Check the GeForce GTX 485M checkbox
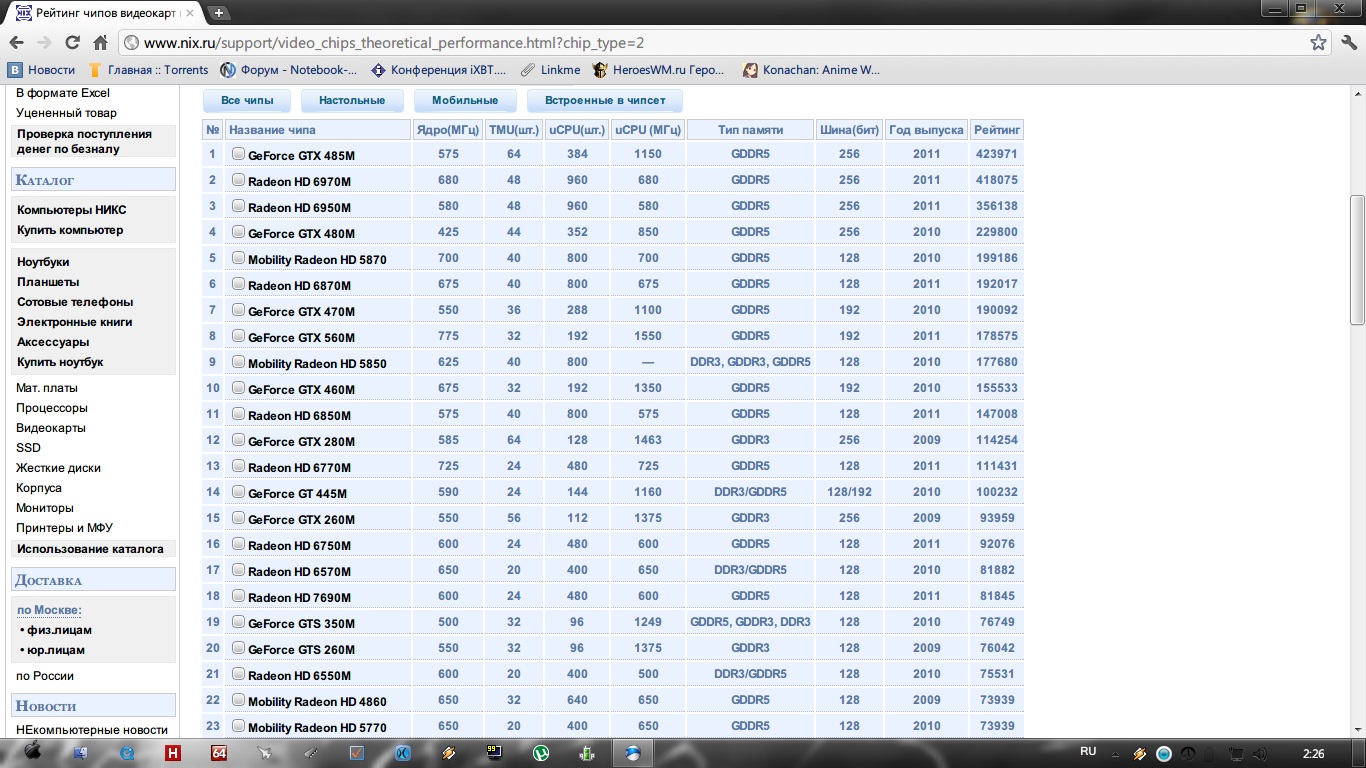This screenshot has height=768, width=1366. coord(238,154)
